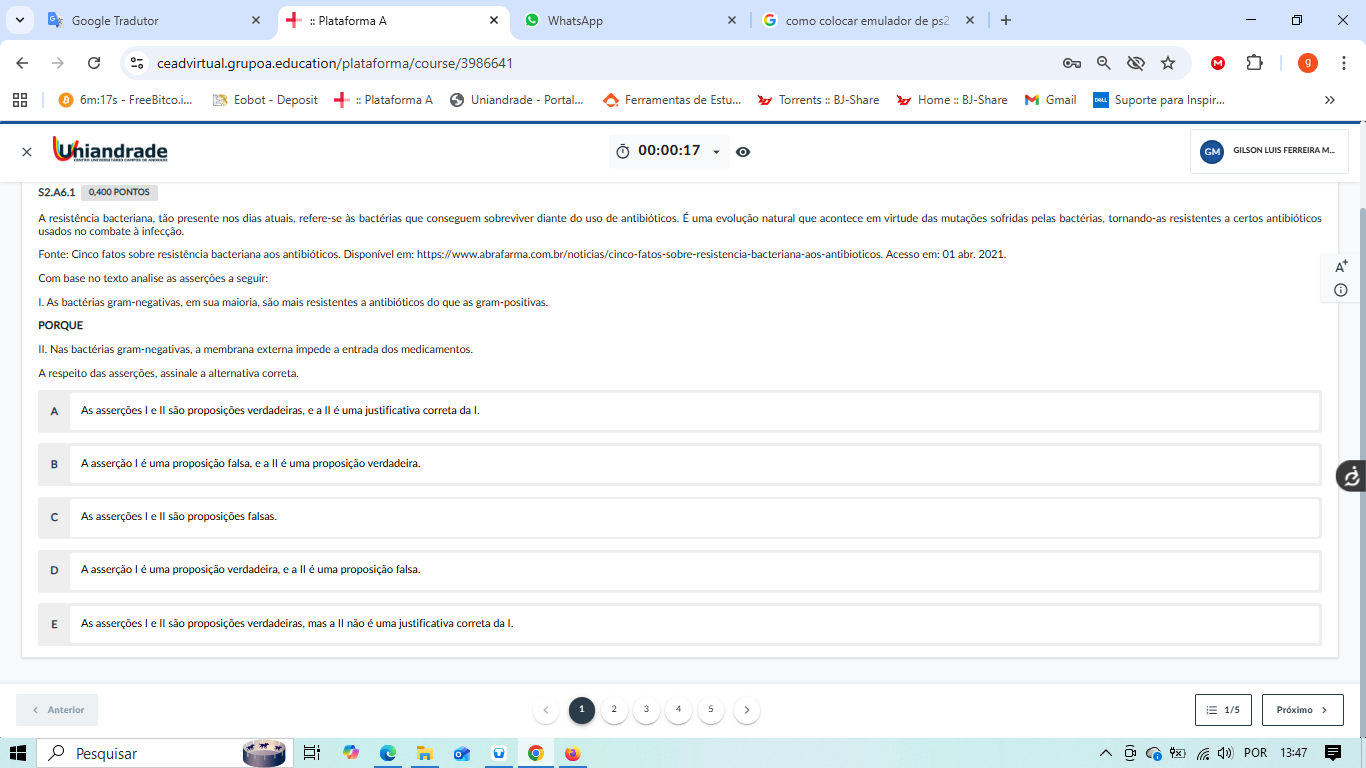The image size is (1366, 768).
Task: Bookmark this page with star icon
Action: (x=1168, y=63)
